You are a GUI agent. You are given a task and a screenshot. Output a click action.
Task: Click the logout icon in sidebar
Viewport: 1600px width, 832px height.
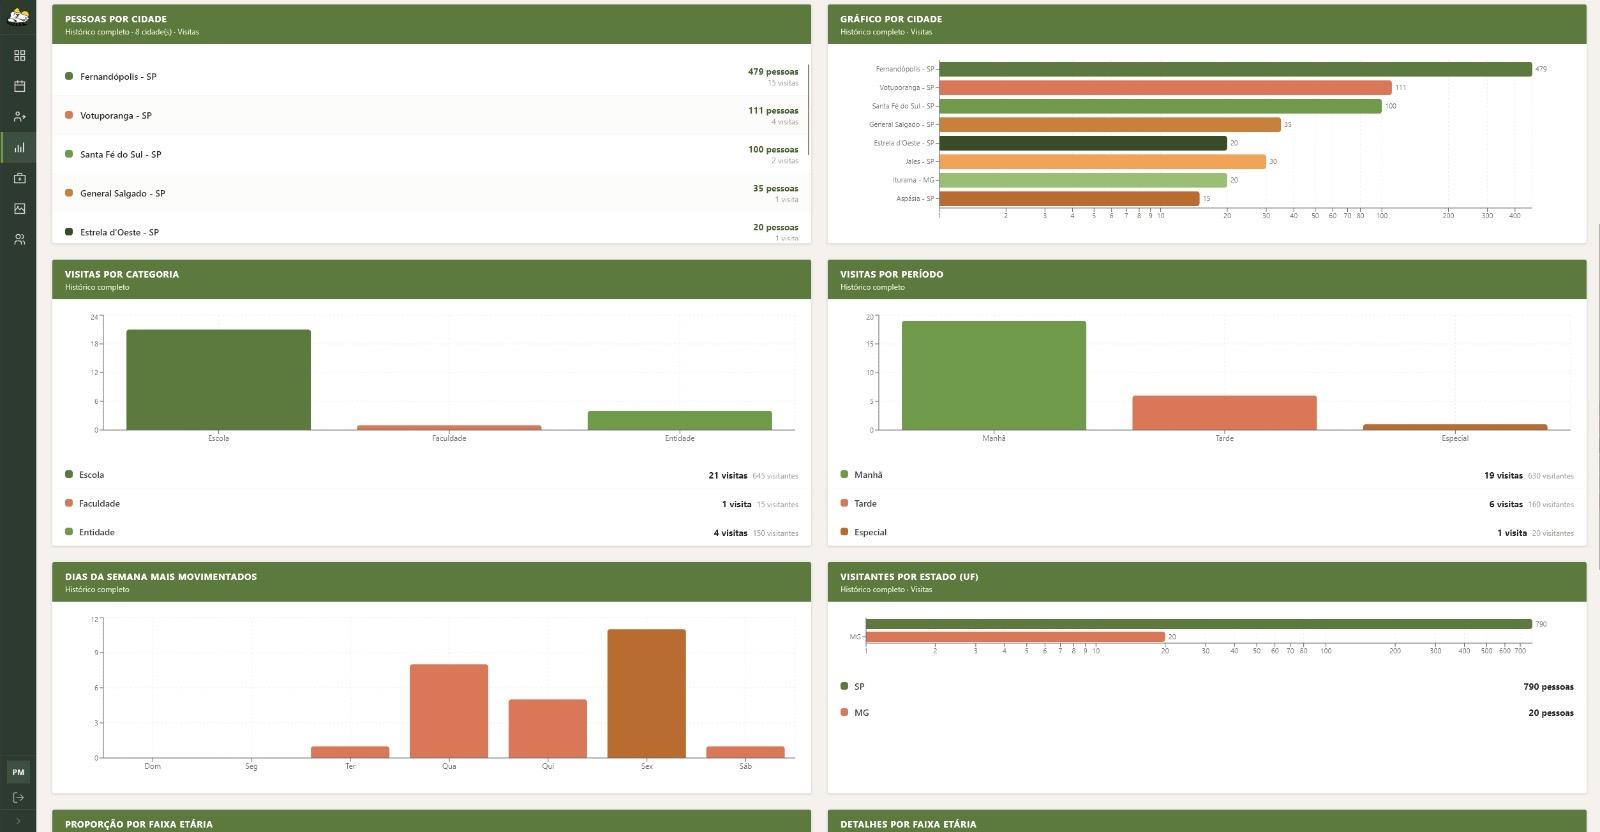[18, 797]
